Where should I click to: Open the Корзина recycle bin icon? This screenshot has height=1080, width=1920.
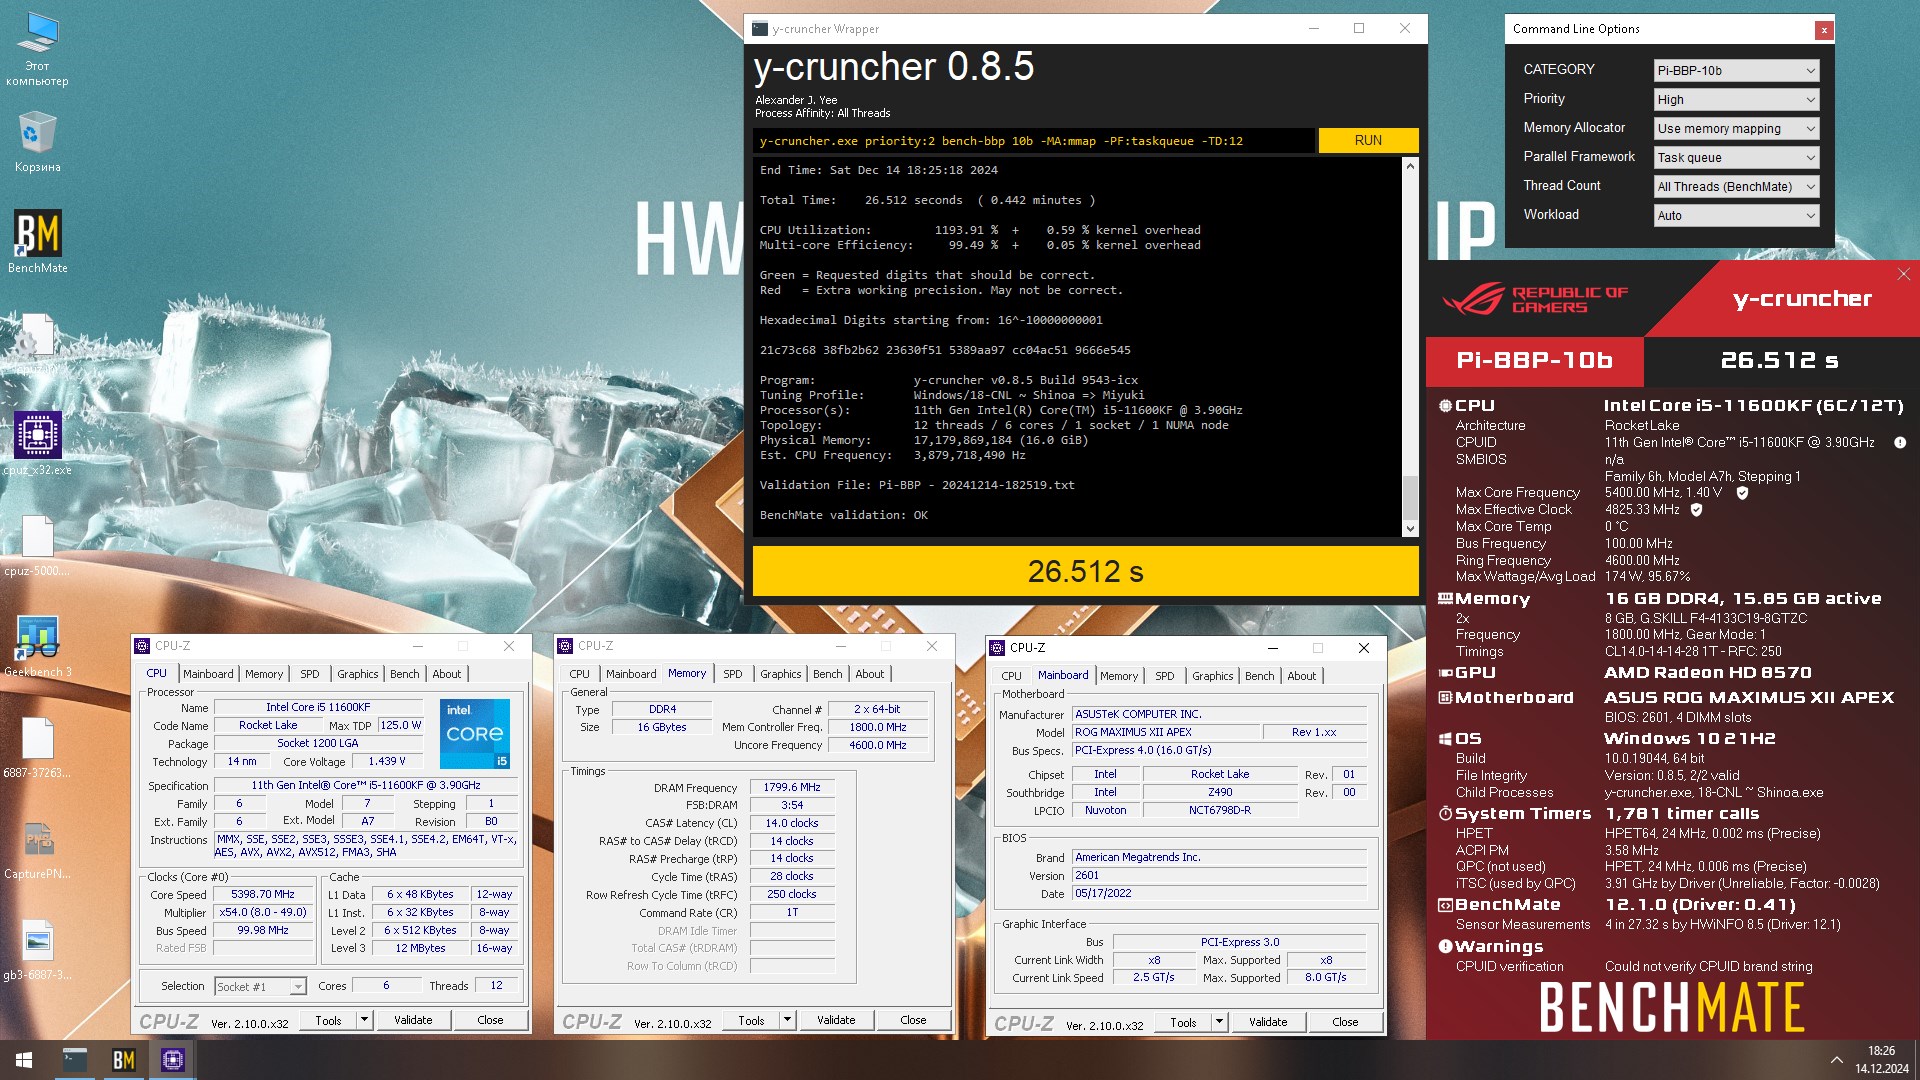click(37, 141)
